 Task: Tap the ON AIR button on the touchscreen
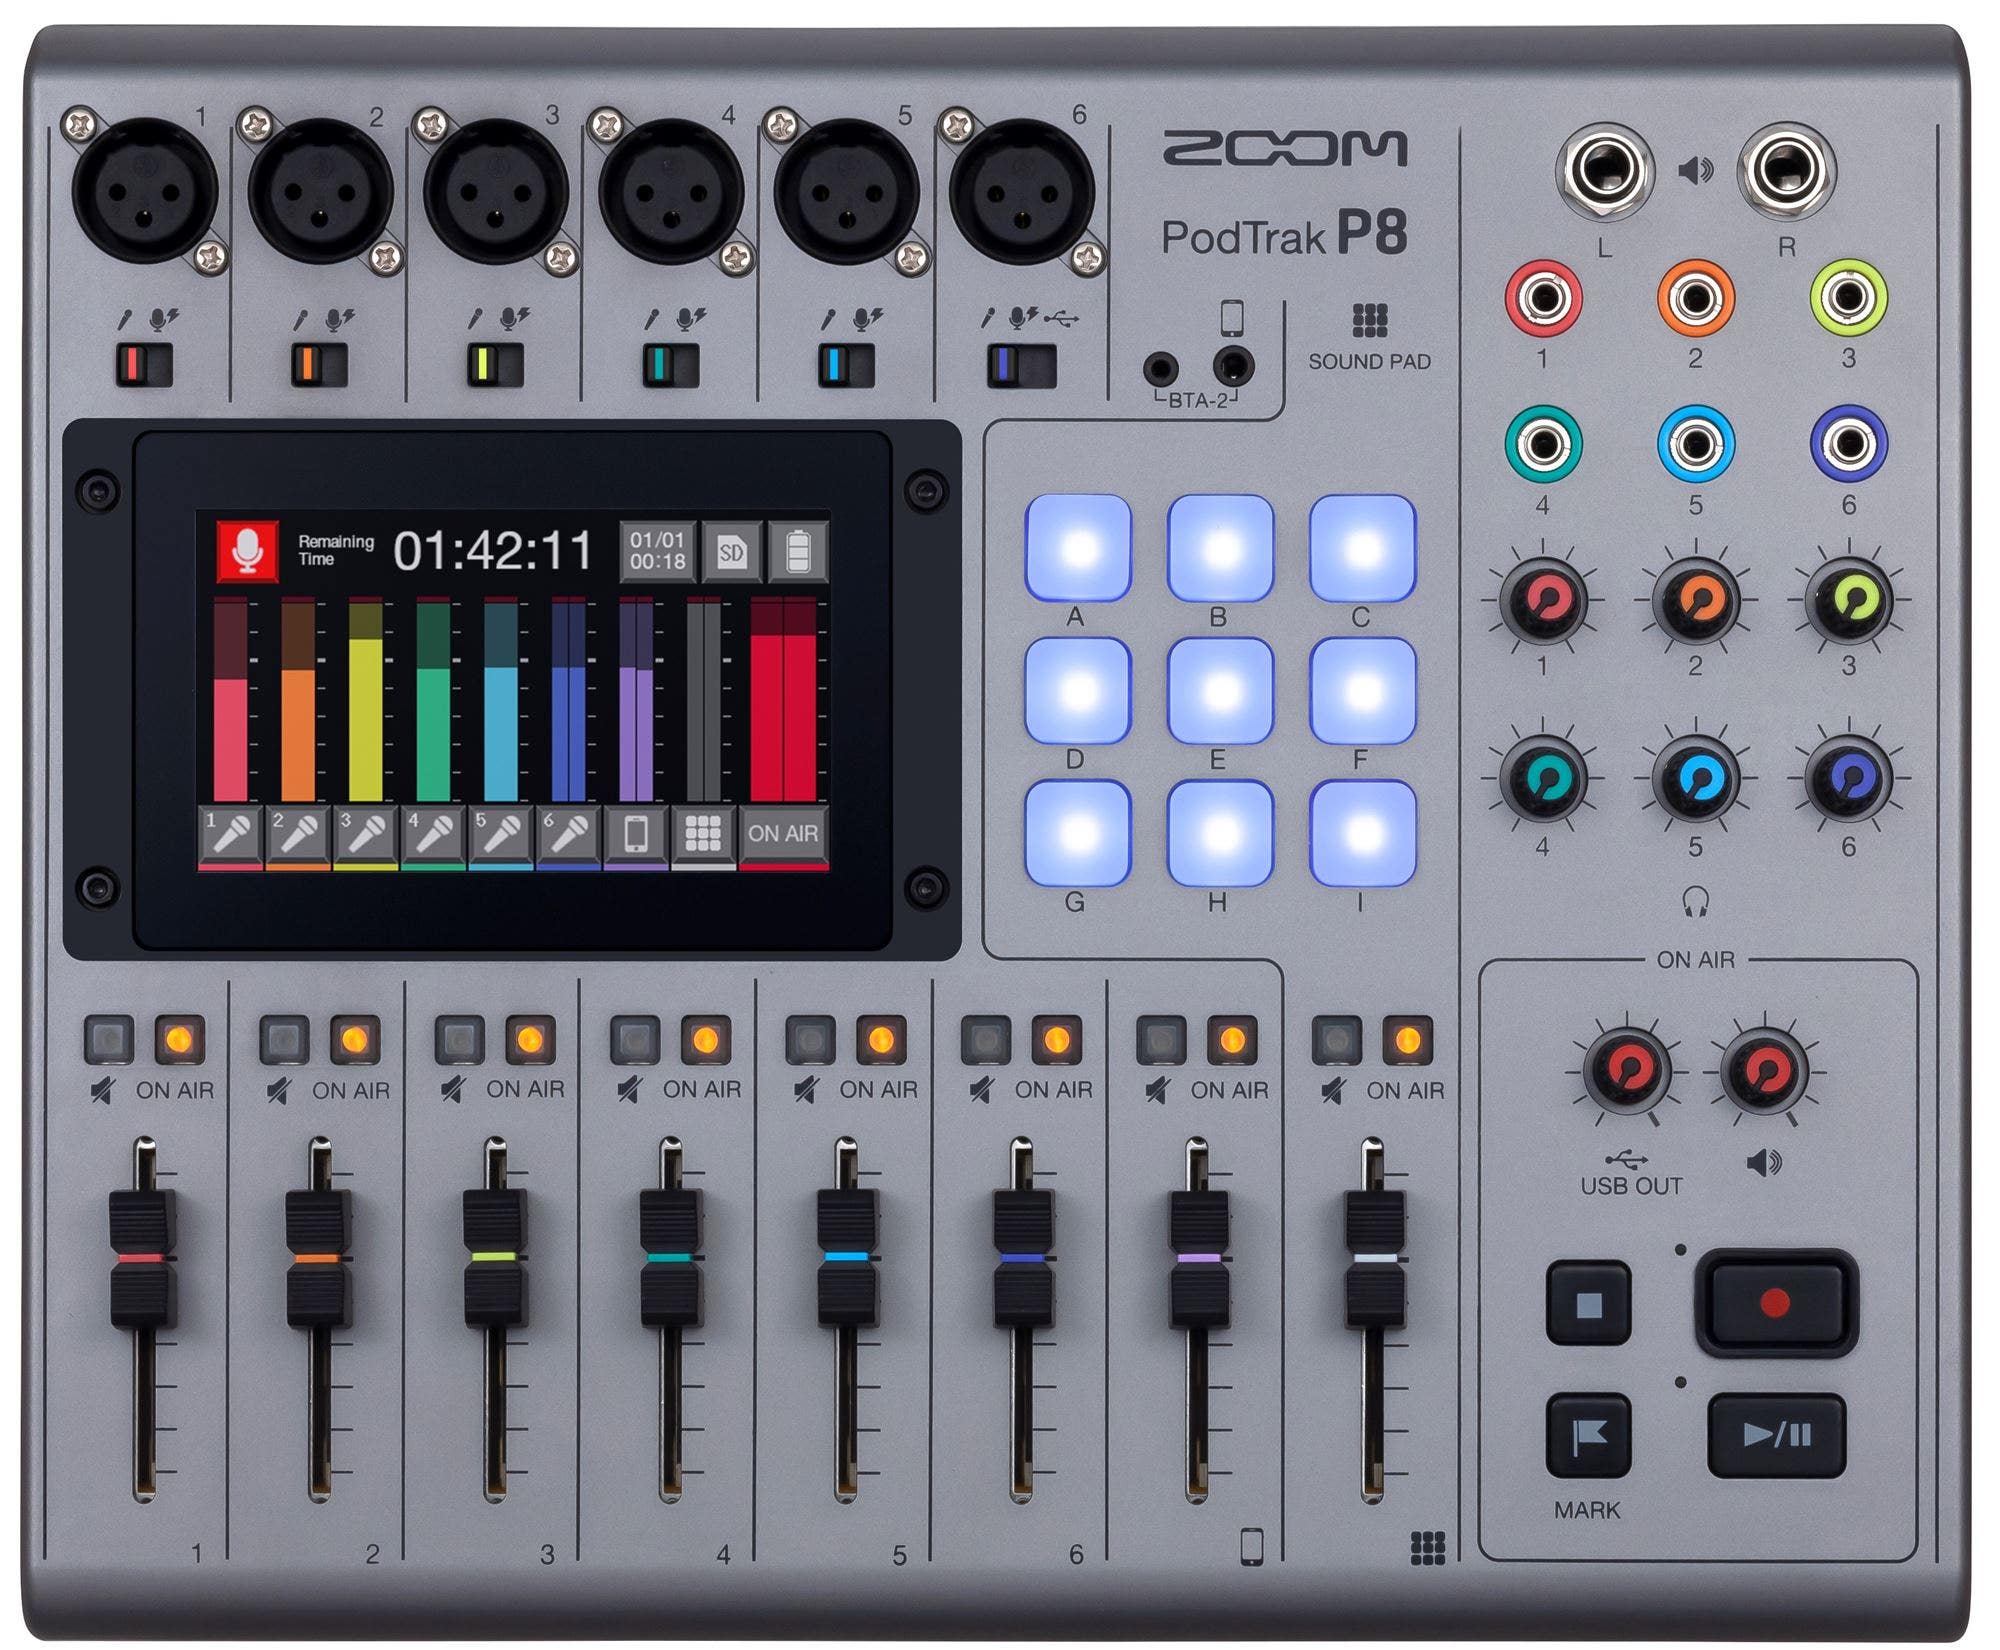(x=783, y=834)
